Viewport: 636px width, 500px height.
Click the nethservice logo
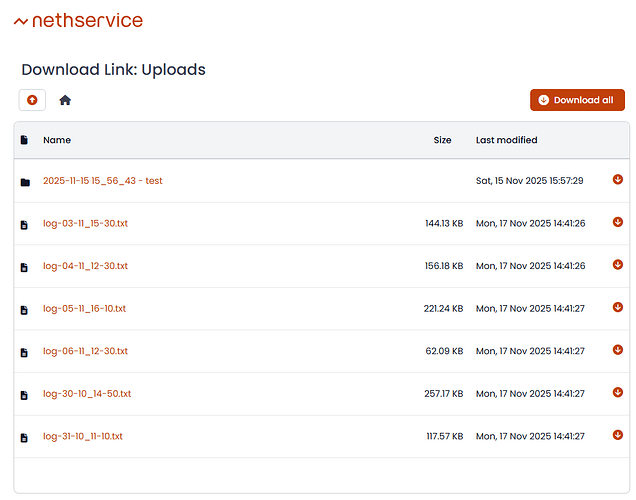click(x=78, y=20)
